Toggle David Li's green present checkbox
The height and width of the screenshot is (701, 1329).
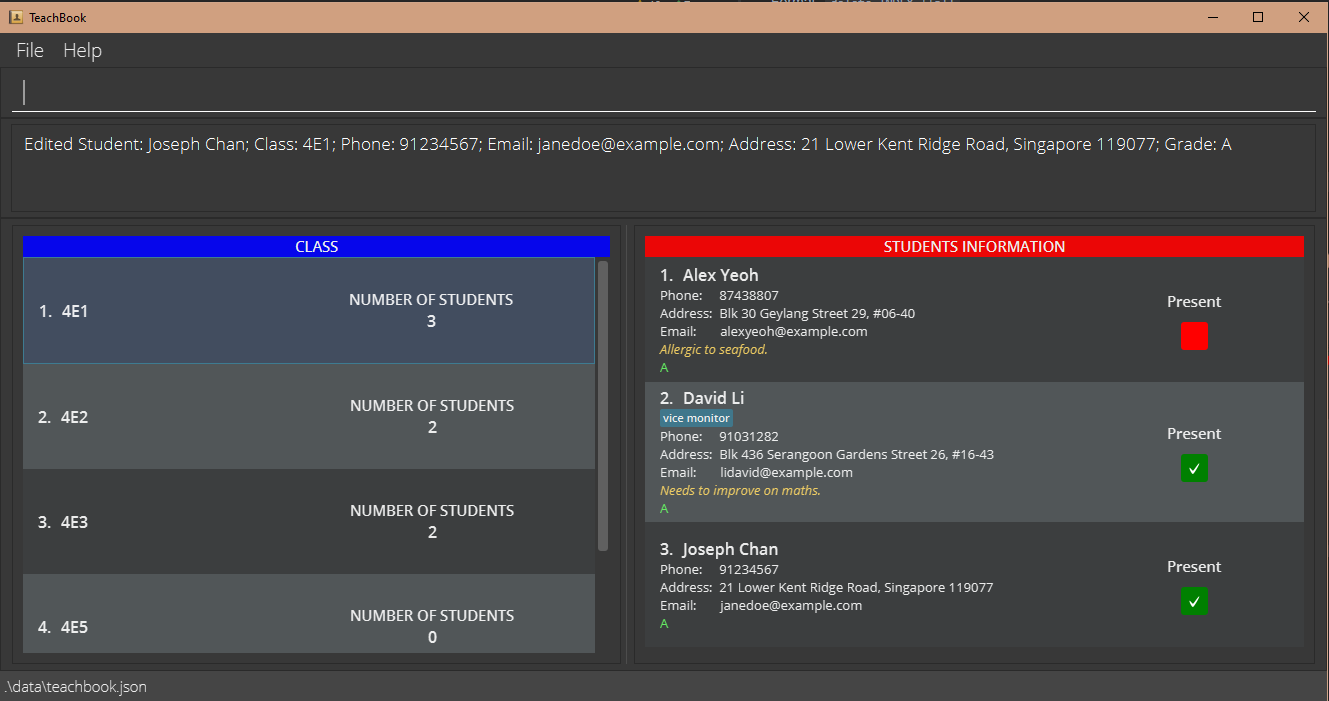(x=1194, y=468)
